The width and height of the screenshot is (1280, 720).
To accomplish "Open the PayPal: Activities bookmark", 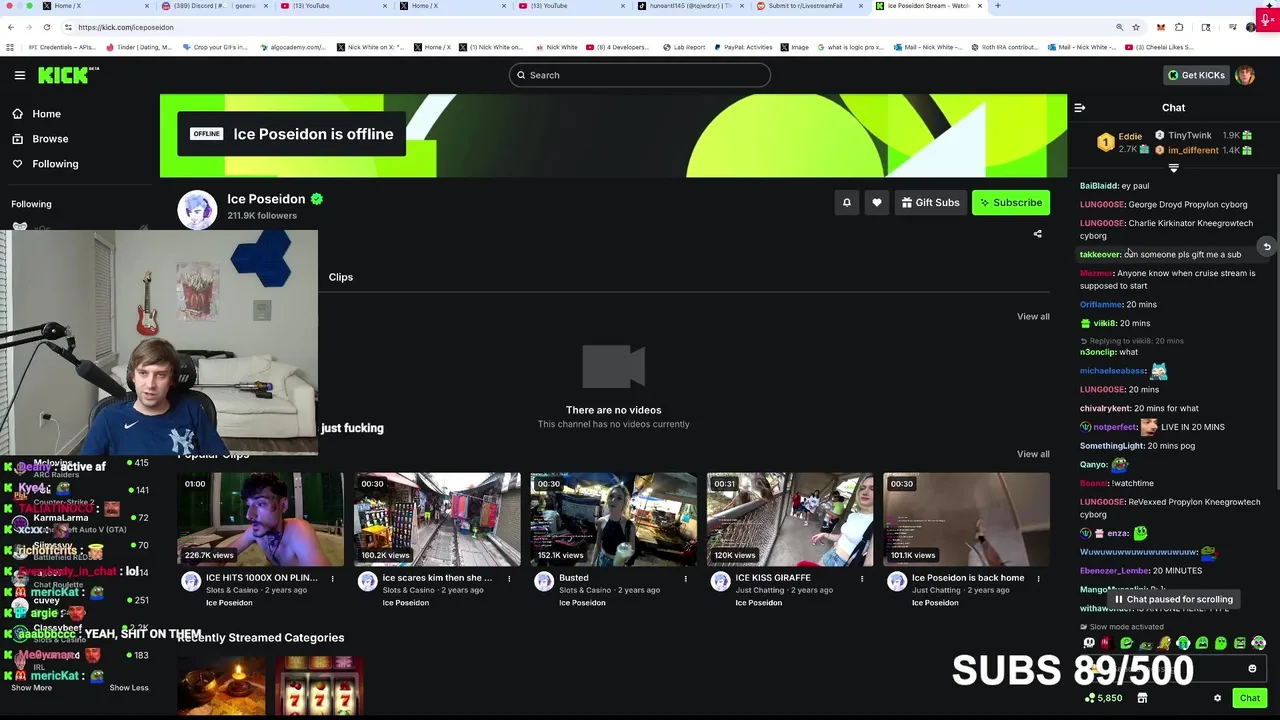I will 741,47.
